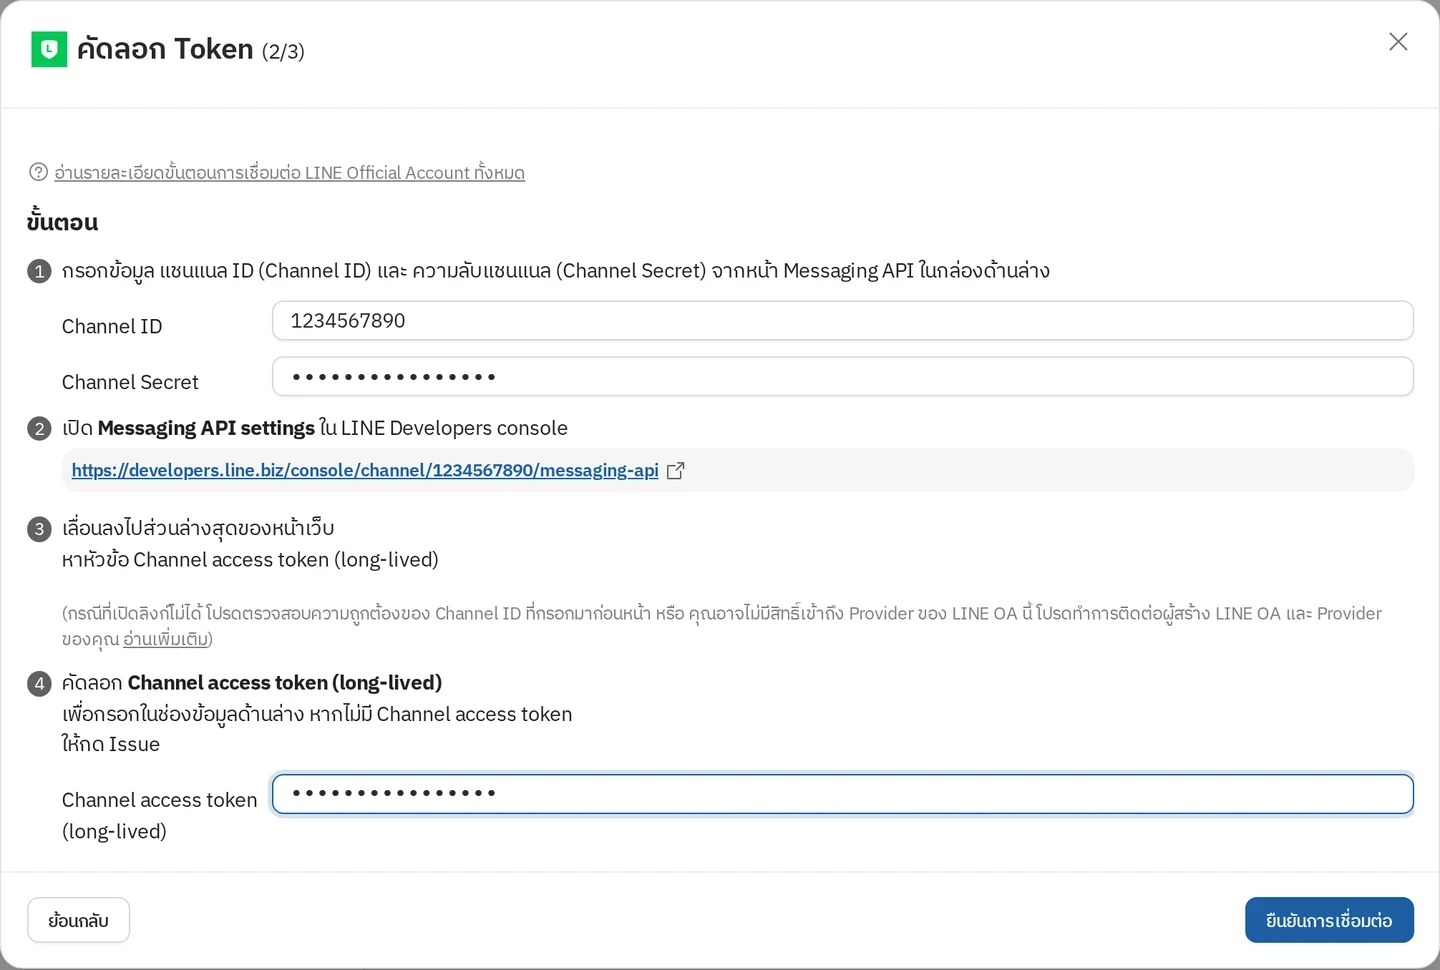Click the help question mark icon

(38, 172)
